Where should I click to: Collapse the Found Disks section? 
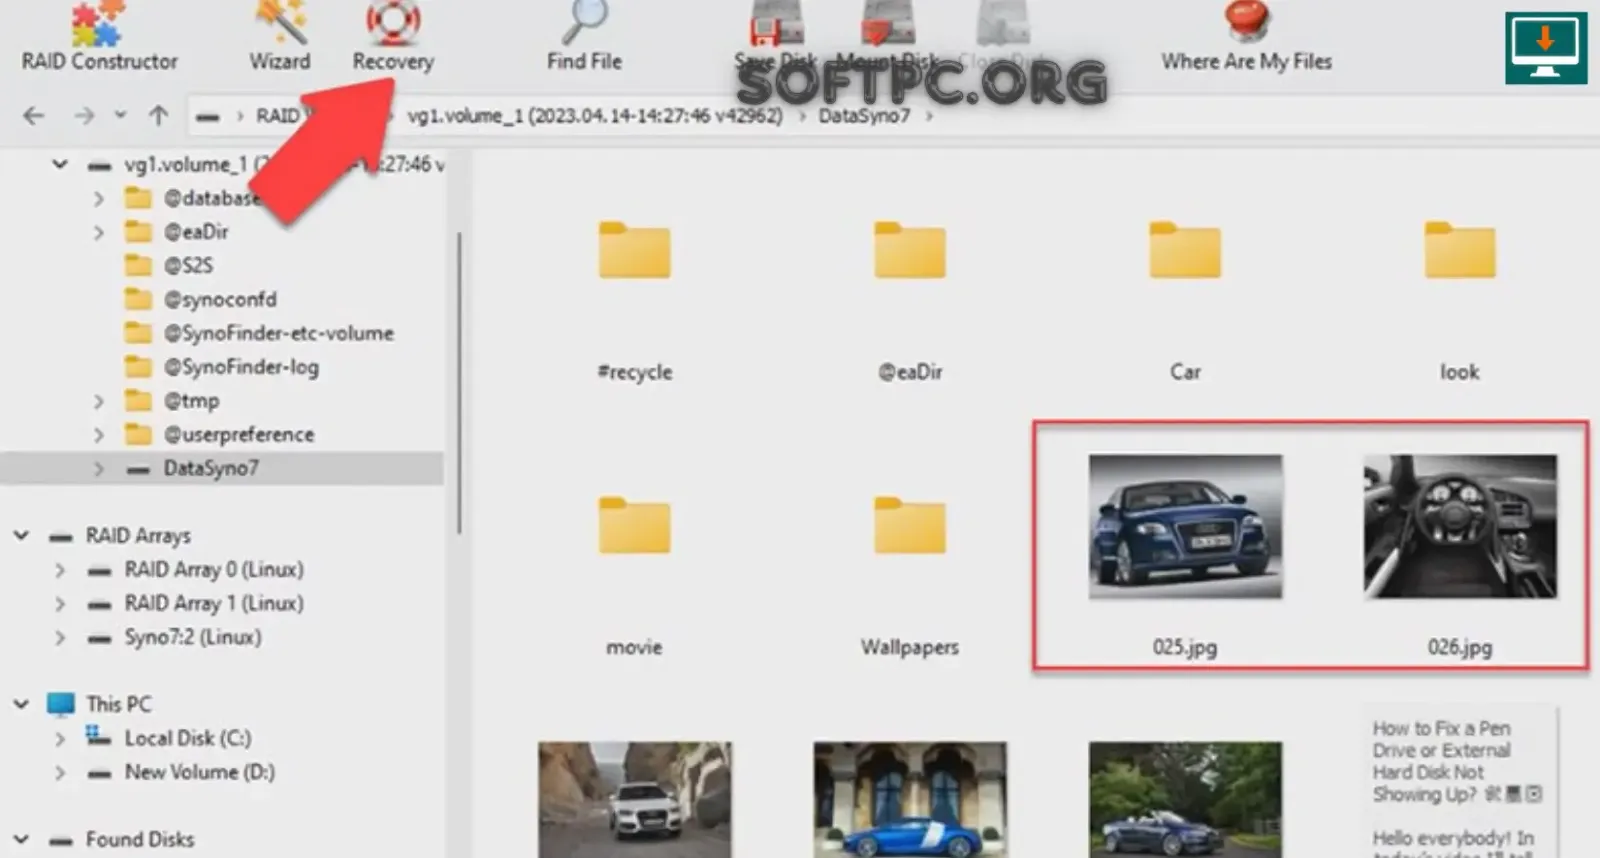point(21,840)
